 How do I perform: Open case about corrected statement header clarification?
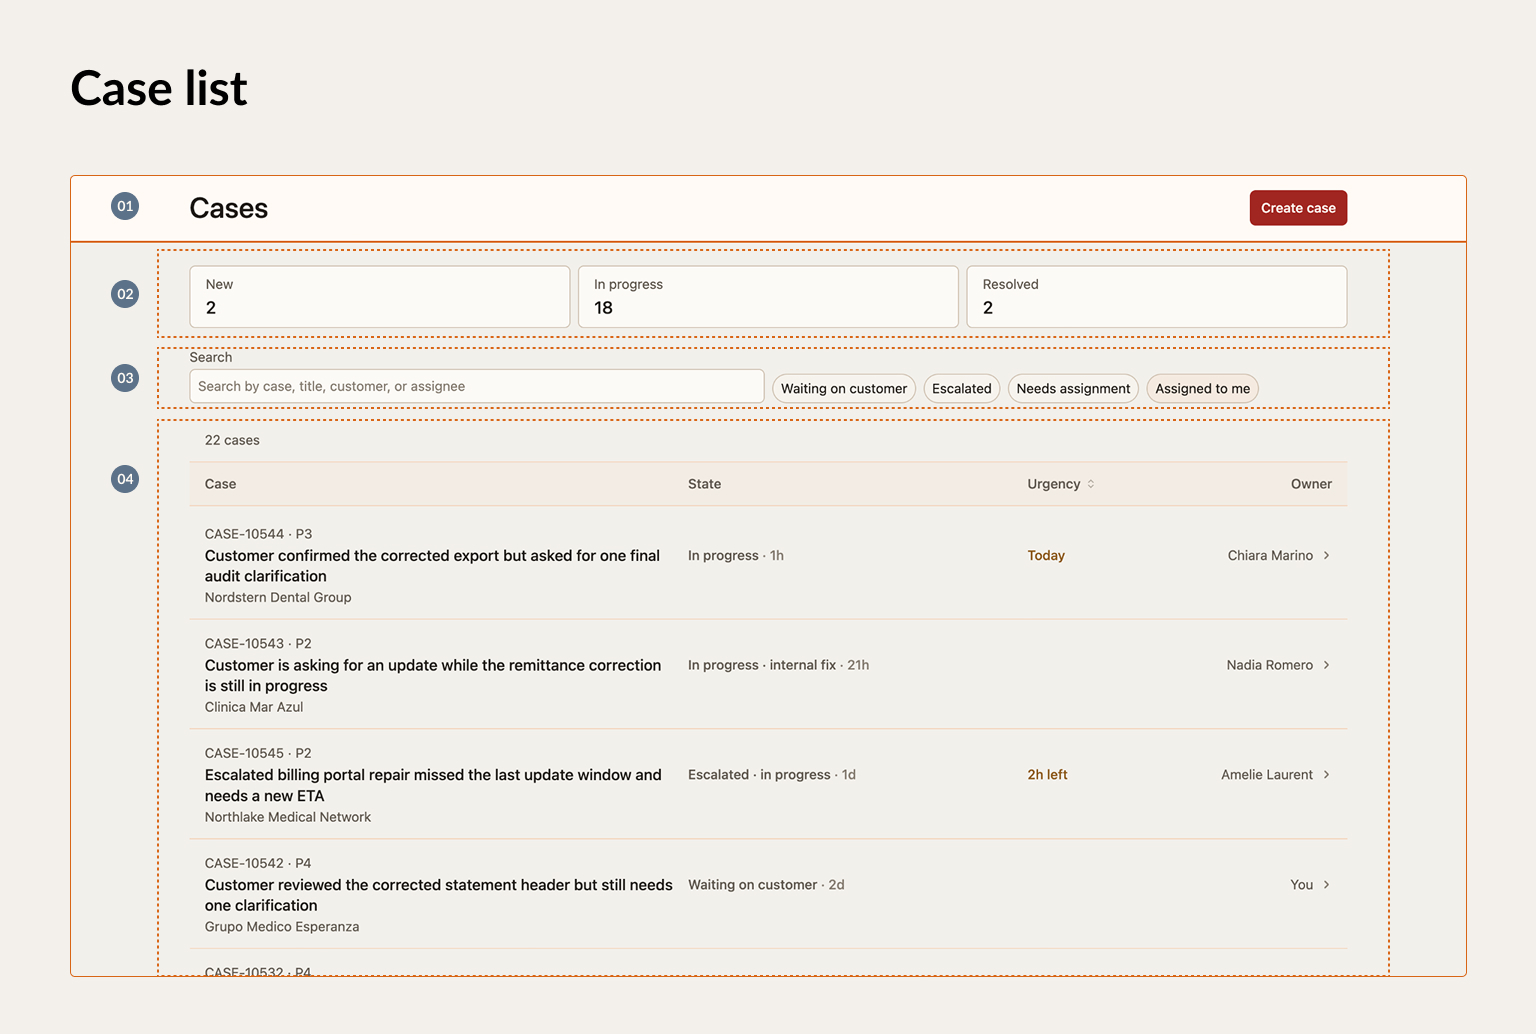438,895
